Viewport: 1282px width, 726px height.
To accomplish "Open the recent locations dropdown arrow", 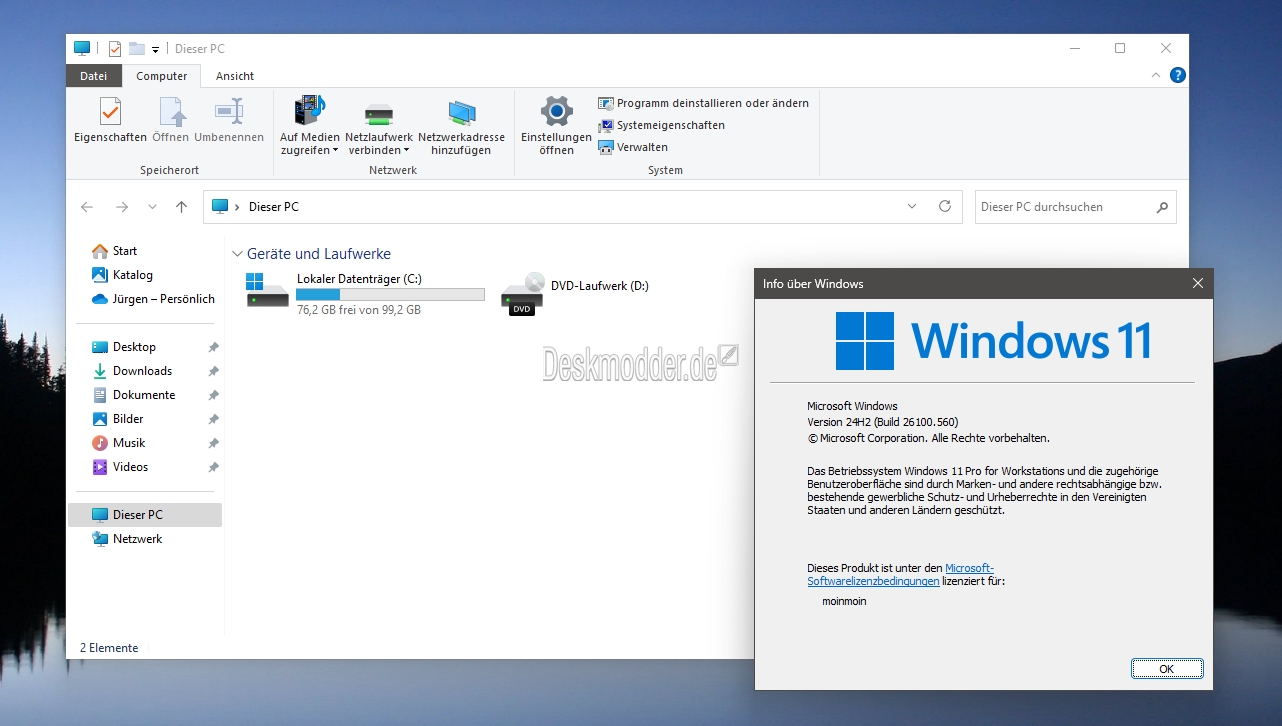I will (152, 207).
